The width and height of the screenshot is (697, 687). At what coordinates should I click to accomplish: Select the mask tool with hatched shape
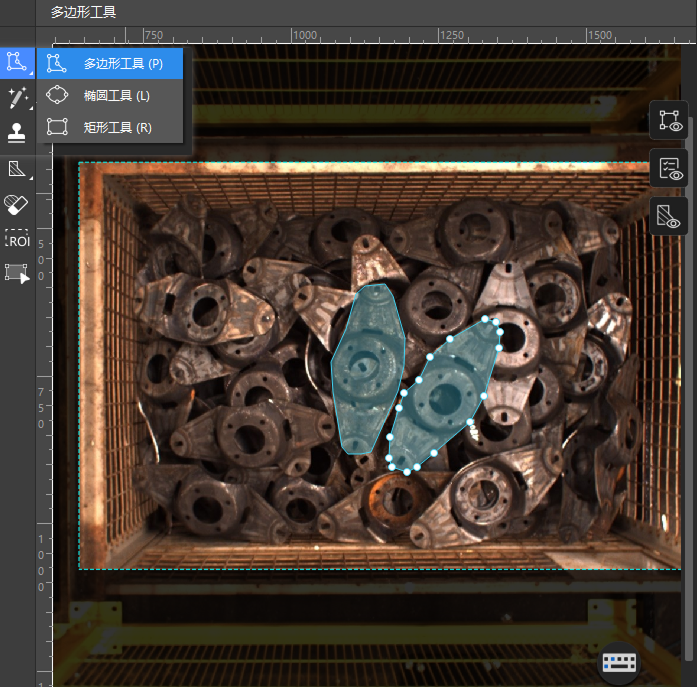[x=16, y=168]
